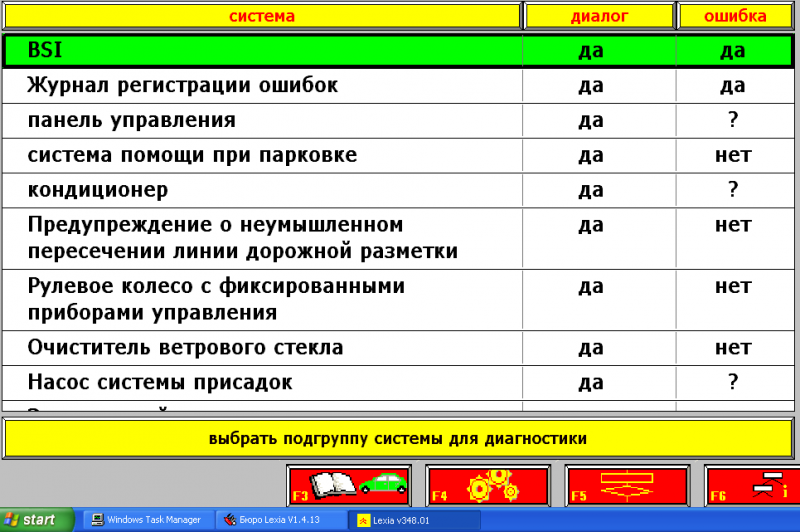Click the диалог column header

(599, 16)
